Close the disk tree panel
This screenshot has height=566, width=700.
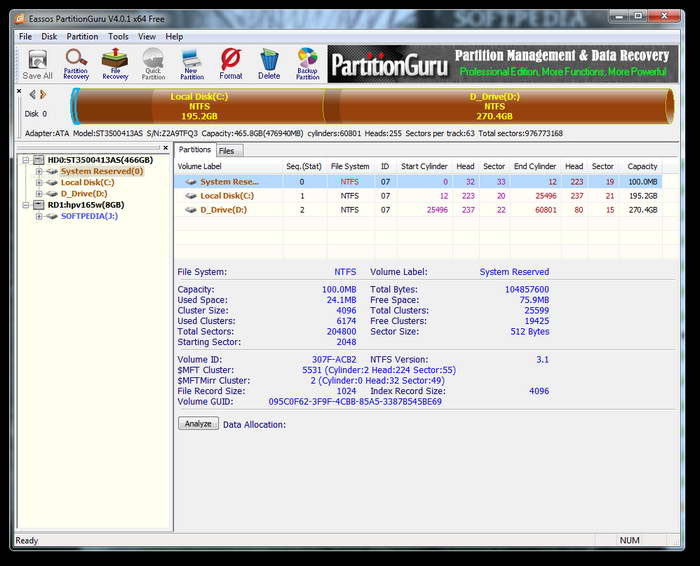point(166,148)
